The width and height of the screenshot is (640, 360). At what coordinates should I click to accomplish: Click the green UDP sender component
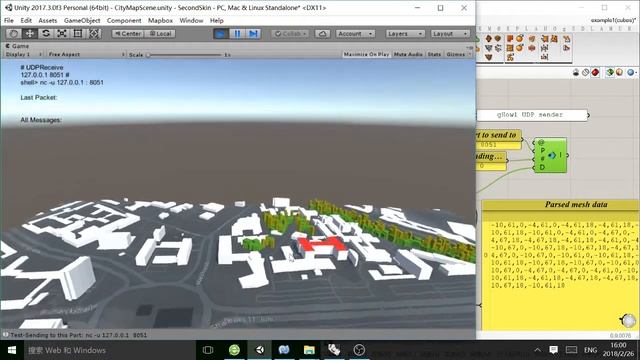point(550,155)
